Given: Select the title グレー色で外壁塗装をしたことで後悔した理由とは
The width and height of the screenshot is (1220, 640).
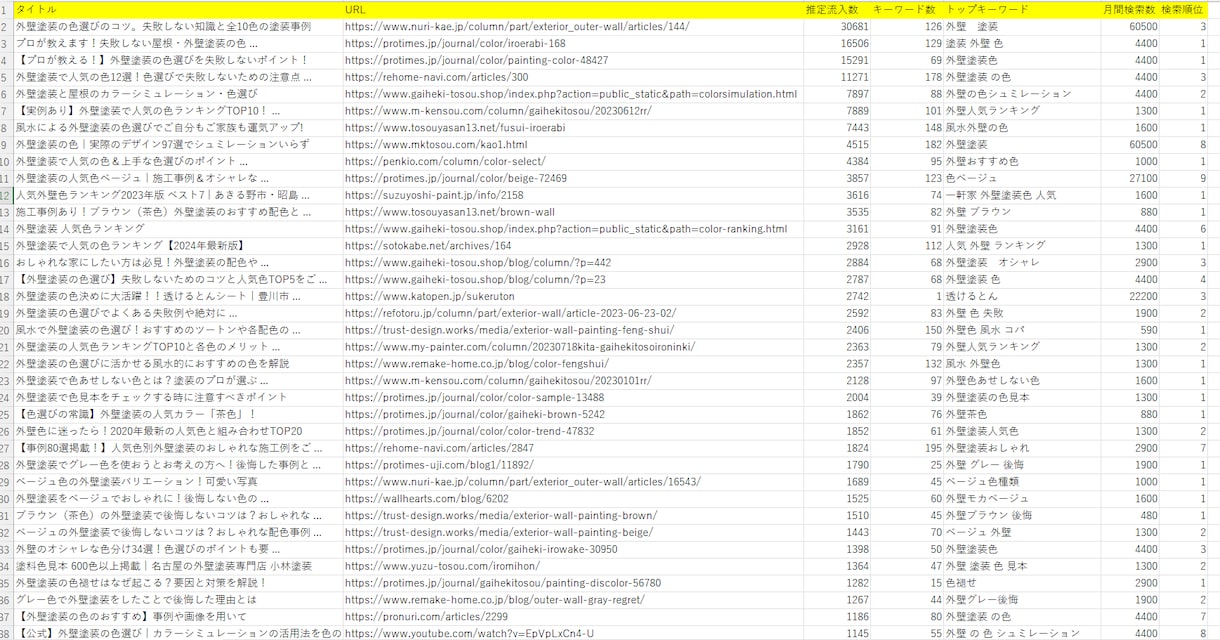Looking at the screenshot, I should click(136, 600).
